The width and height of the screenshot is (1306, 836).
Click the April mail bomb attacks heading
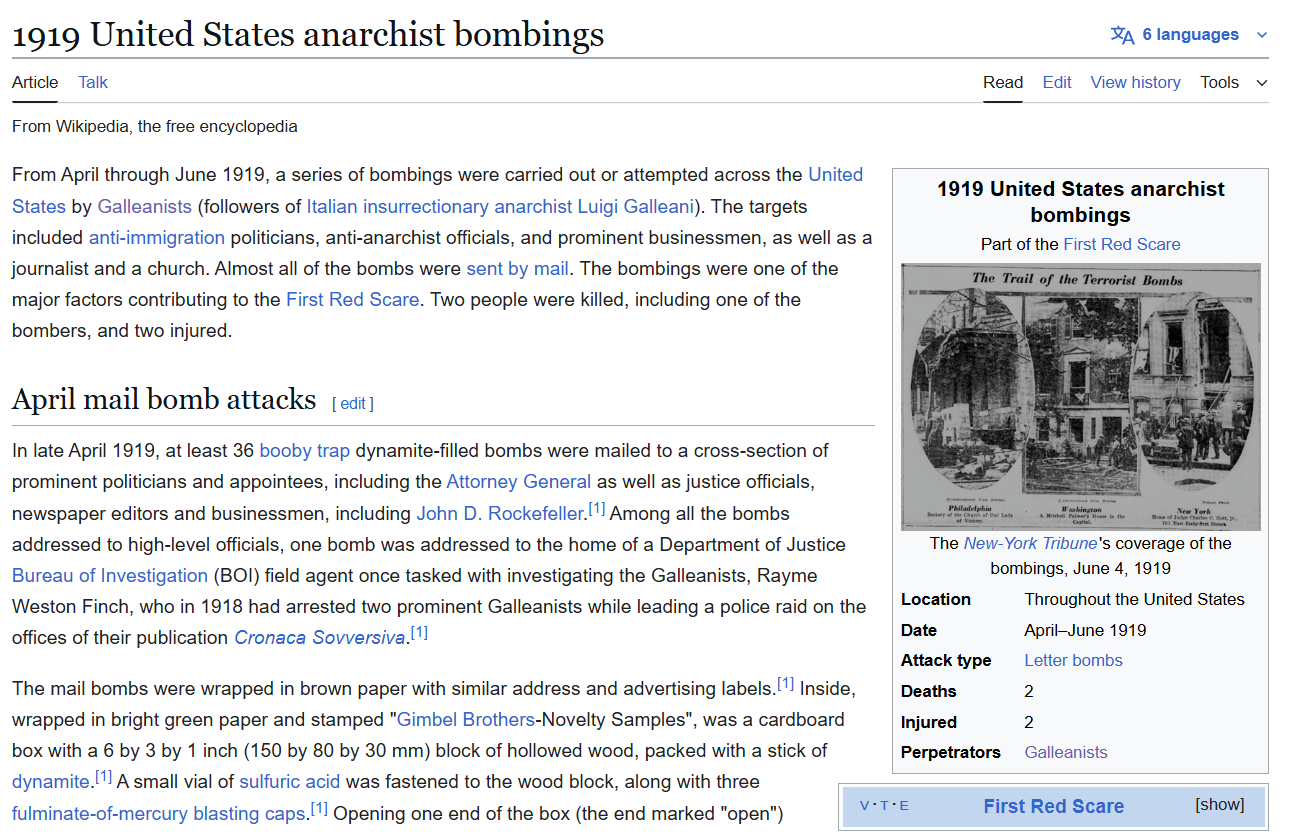pyautogui.click(x=164, y=399)
